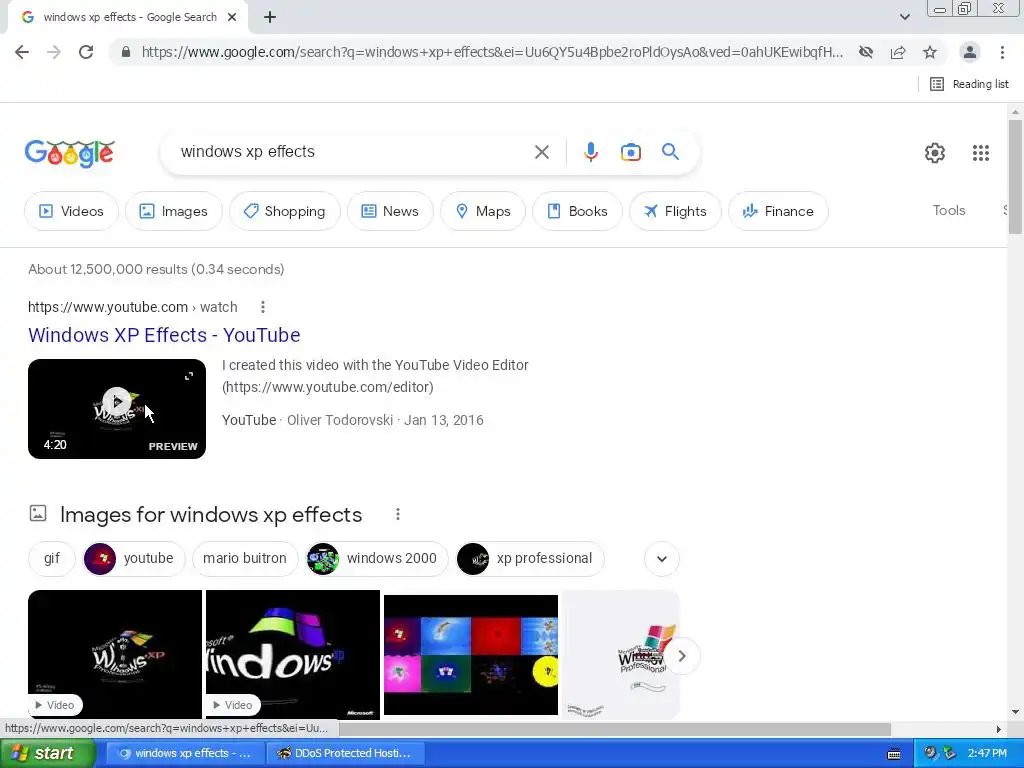The width and height of the screenshot is (1024, 768).
Task: Click the crossed-out eye icon in the address bar
Action: [866, 52]
